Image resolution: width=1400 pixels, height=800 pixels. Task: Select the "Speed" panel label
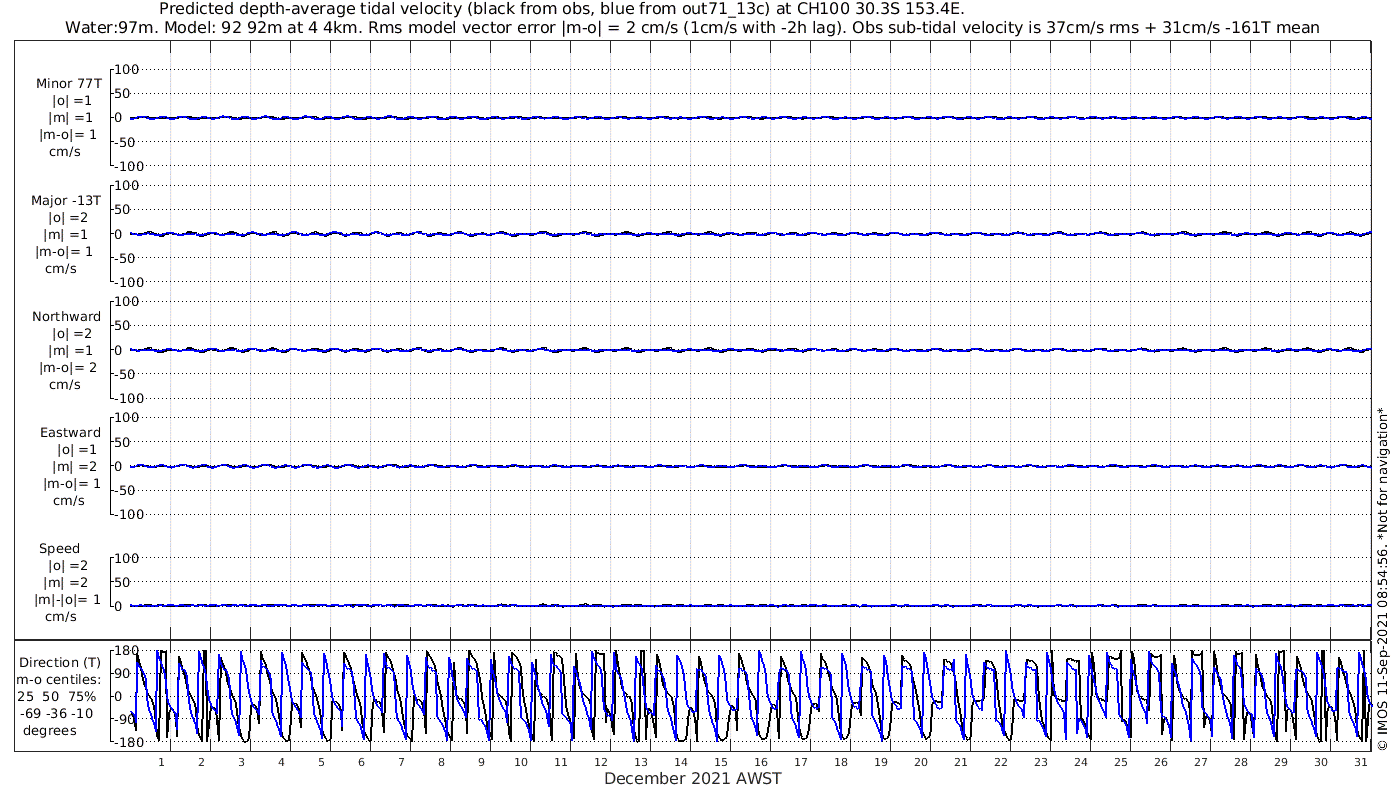tap(59, 549)
